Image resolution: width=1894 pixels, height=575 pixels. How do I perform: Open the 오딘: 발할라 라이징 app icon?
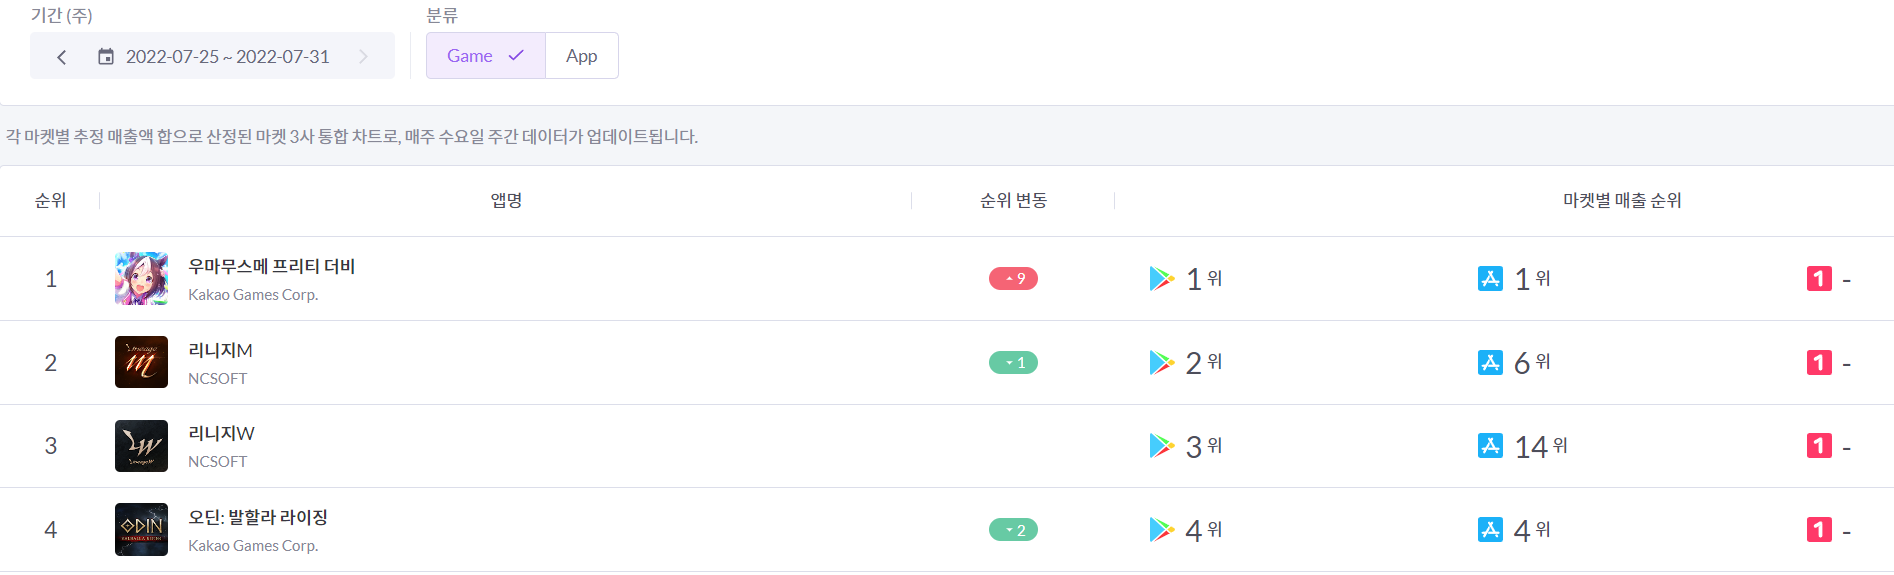[141, 529]
